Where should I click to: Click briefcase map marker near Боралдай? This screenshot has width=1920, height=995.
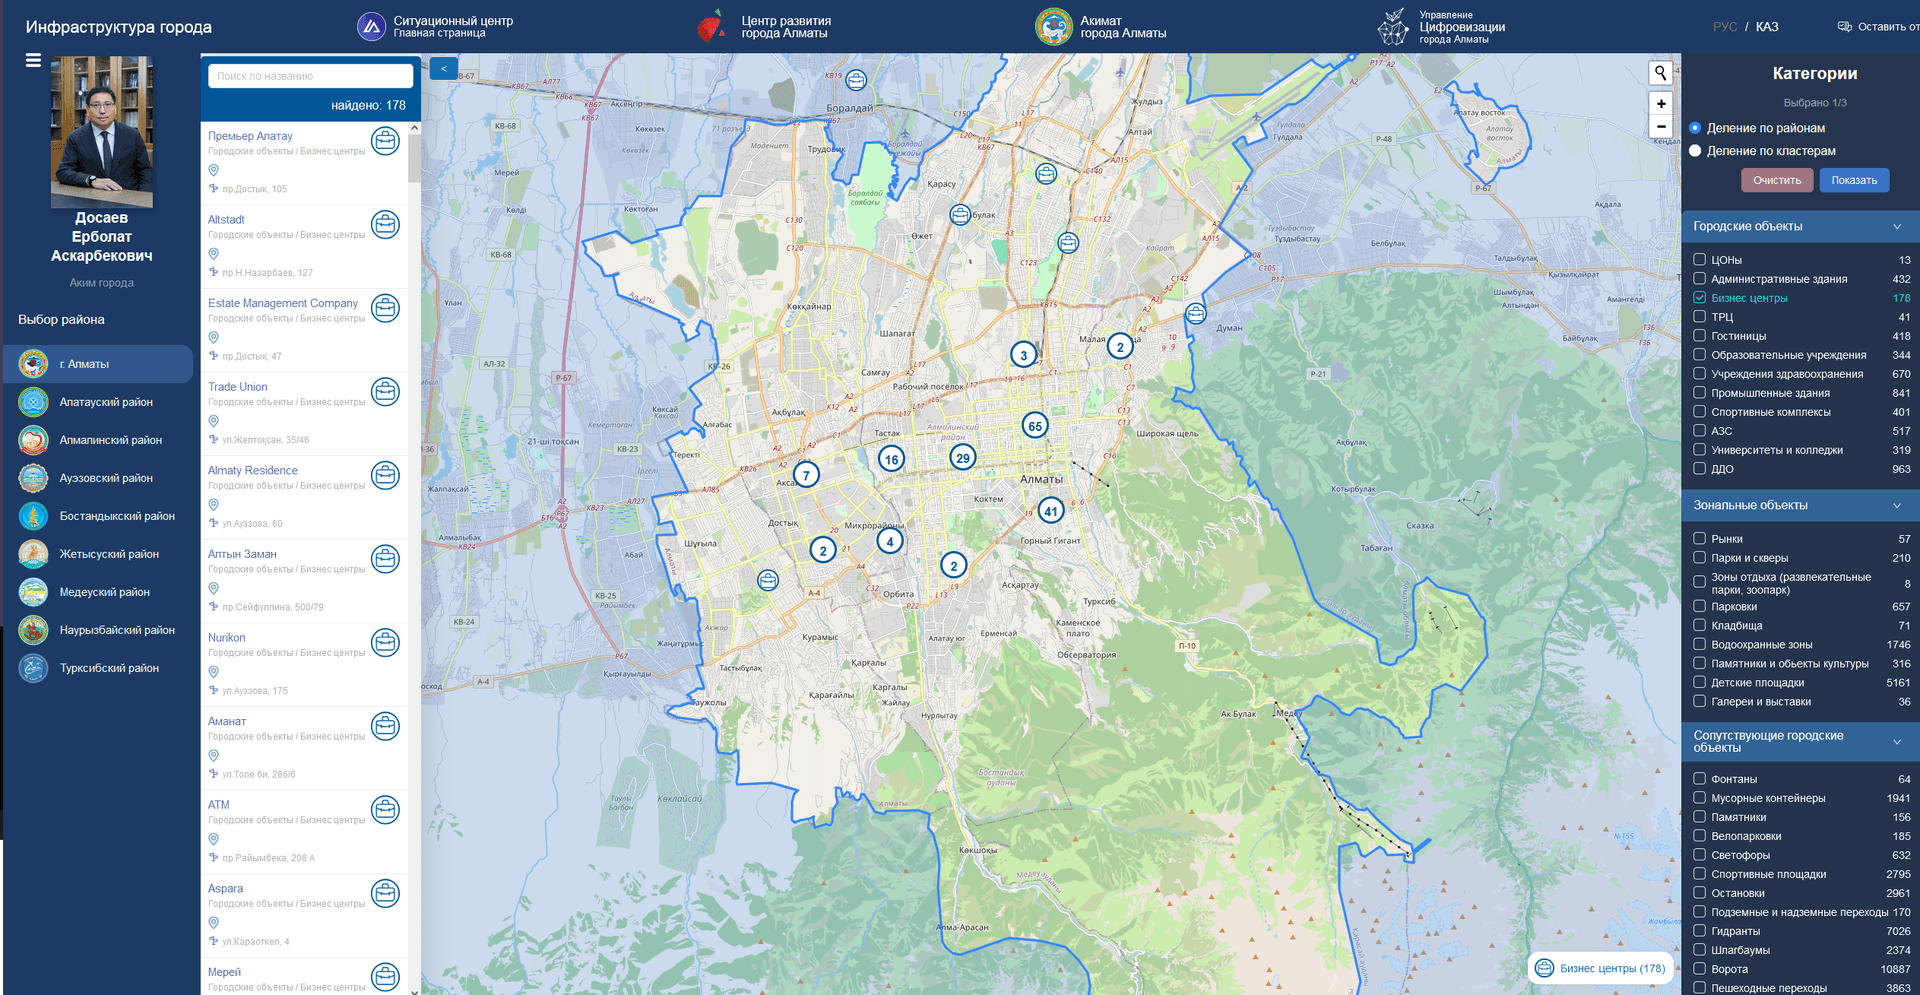856,80
